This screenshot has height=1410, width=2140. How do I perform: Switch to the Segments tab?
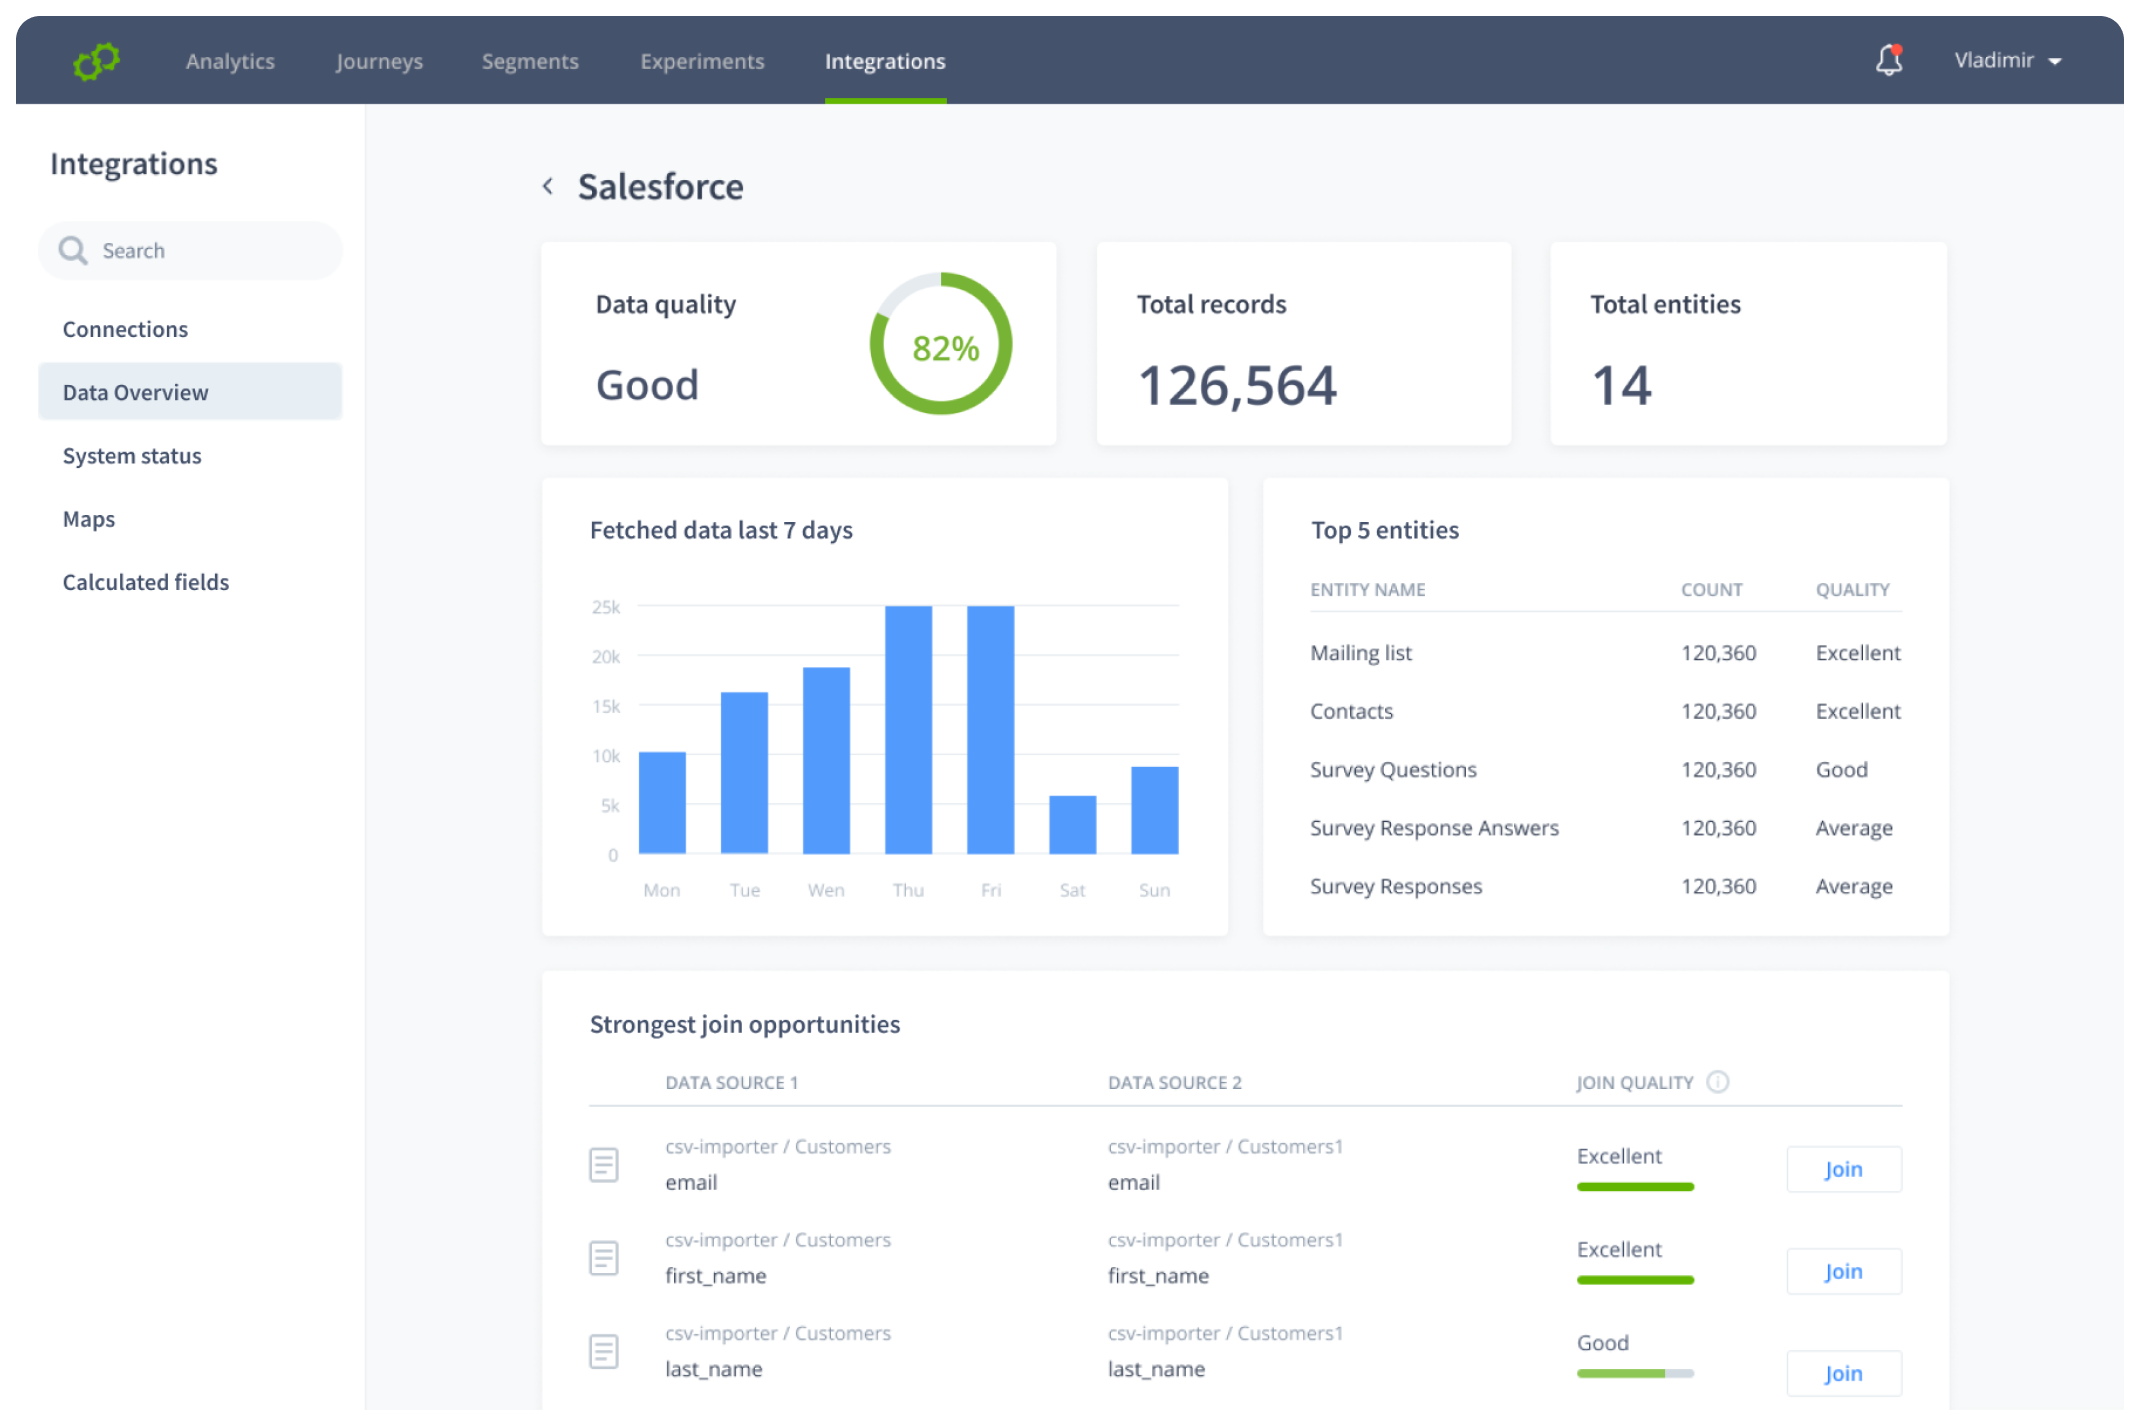click(530, 61)
